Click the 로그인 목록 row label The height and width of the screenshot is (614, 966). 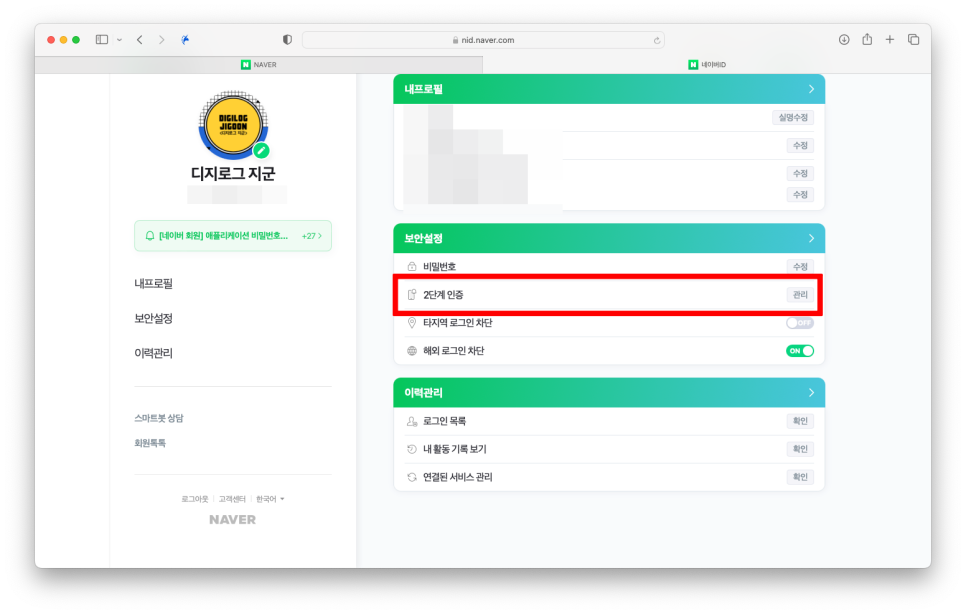coord(444,421)
